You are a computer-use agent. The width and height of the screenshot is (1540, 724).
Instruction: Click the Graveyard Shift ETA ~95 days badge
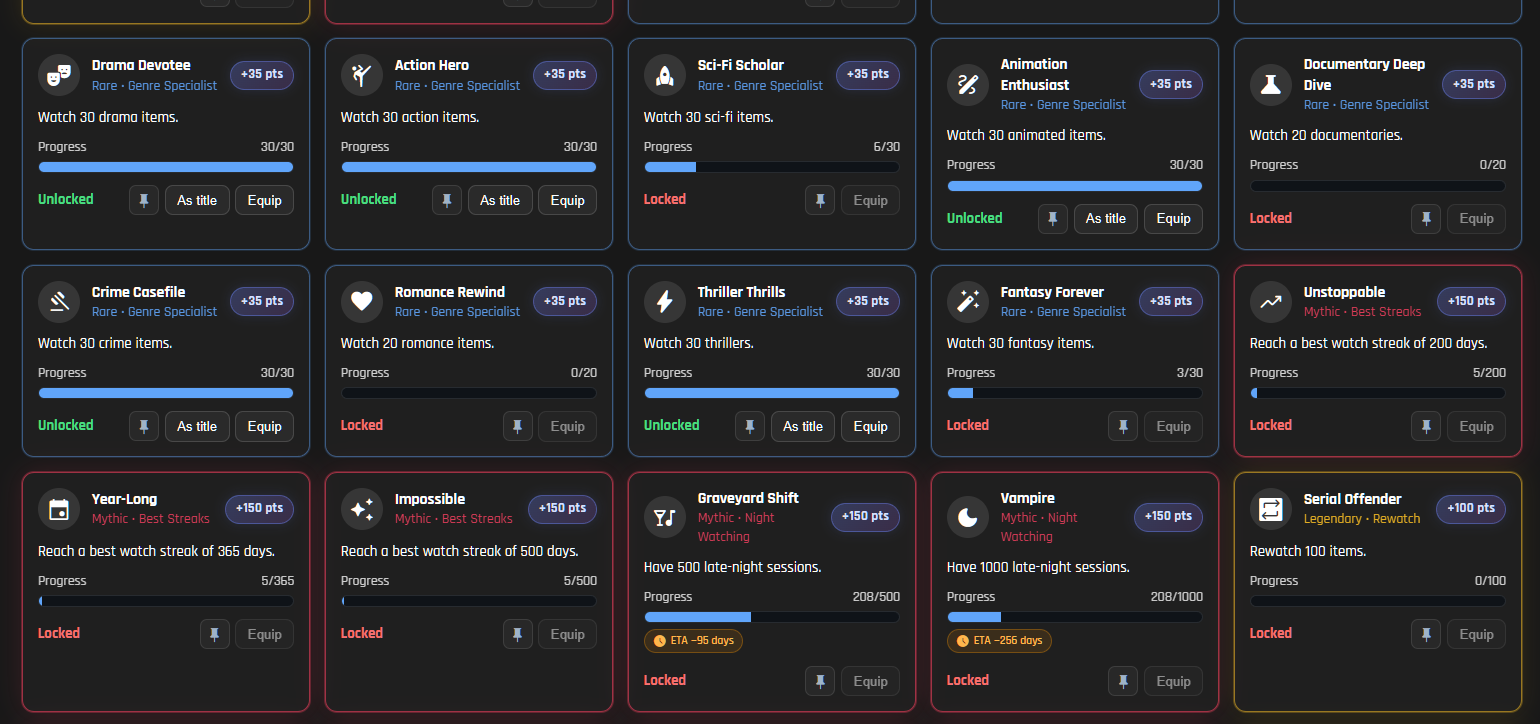point(693,640)
